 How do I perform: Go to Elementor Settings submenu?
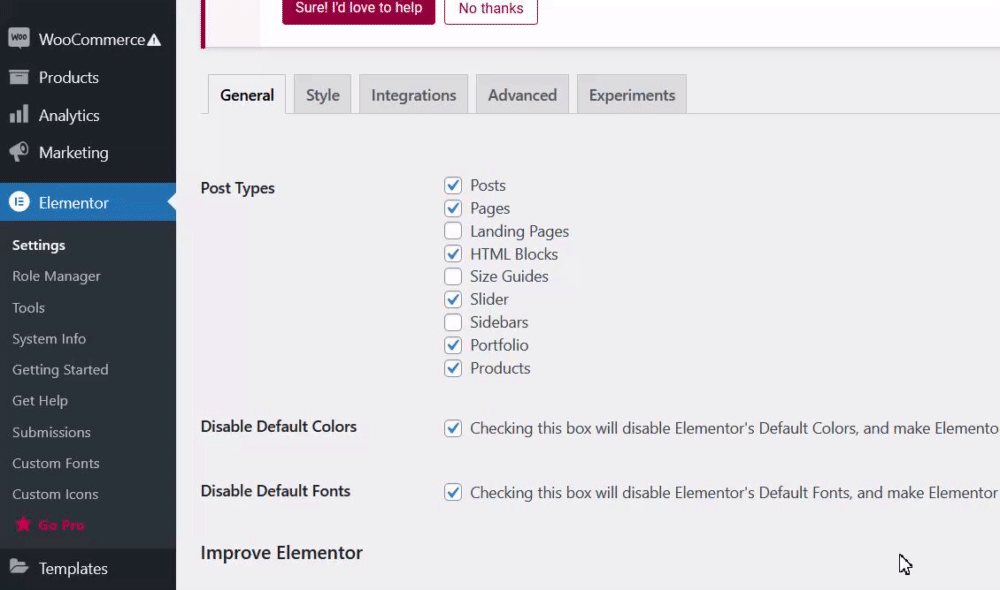[39, 245]
